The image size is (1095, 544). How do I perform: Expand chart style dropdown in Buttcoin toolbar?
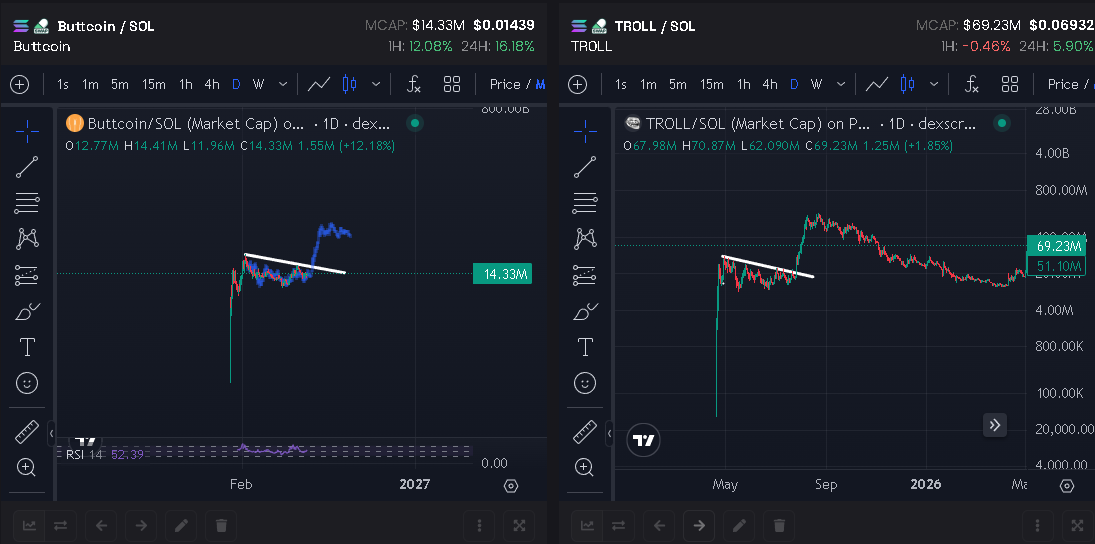376,84
